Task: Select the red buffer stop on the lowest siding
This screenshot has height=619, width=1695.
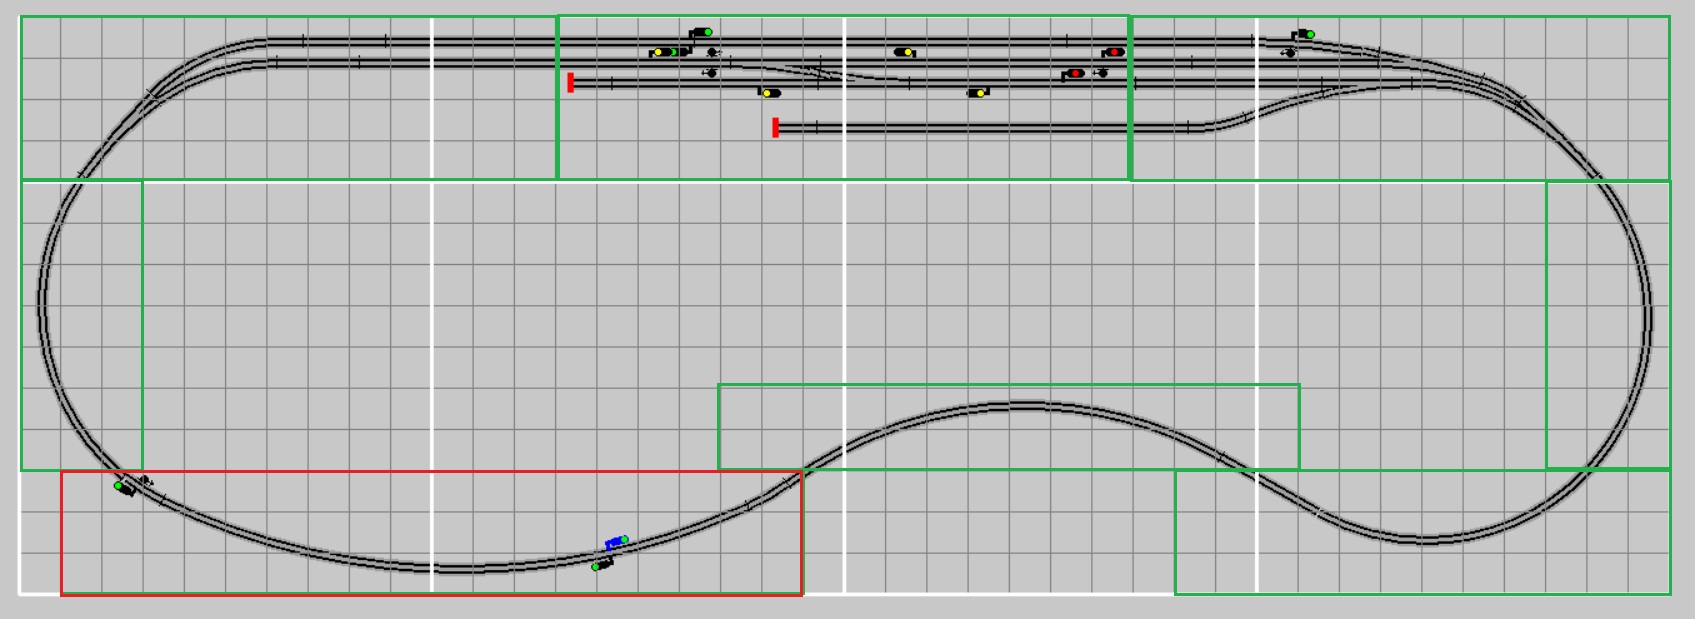Action: pos(775,128)
